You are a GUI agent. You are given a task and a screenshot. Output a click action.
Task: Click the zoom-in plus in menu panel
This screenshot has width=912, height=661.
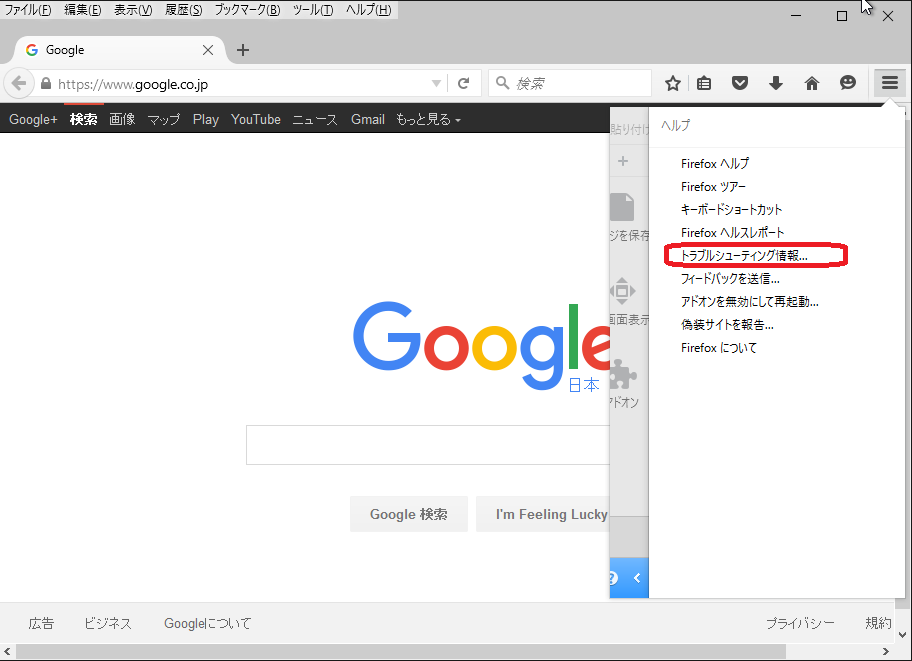pos(623,161)
